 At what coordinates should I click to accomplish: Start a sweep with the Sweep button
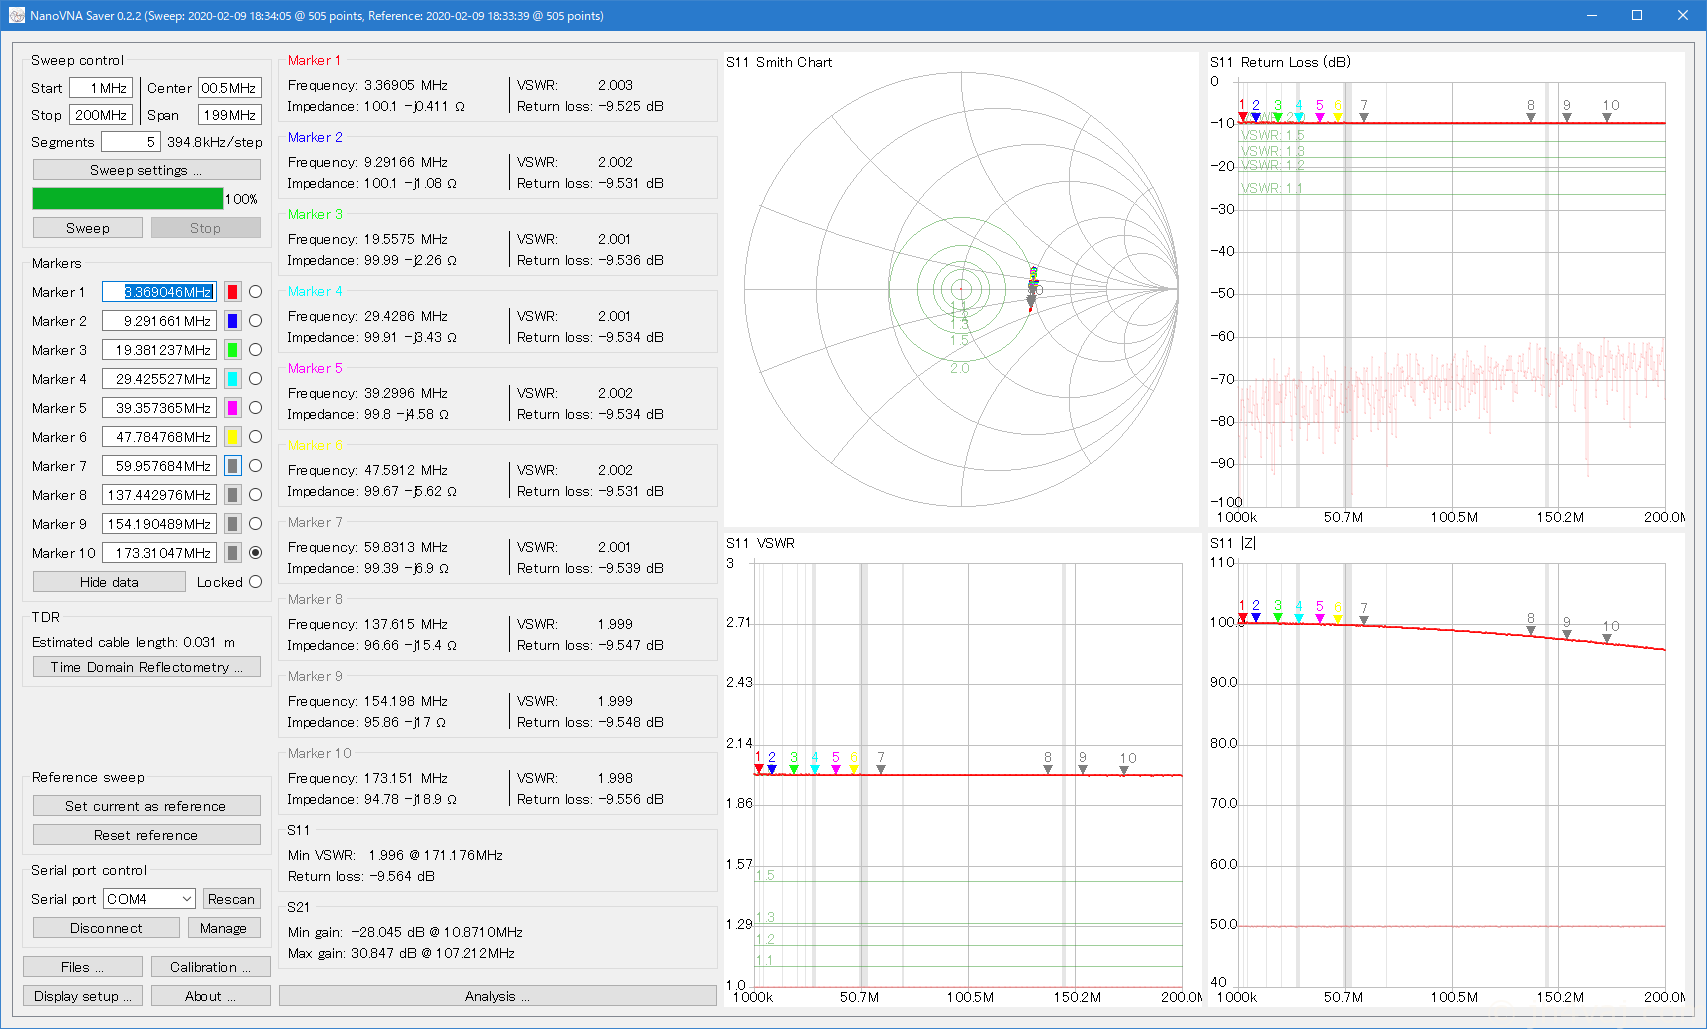88,228
